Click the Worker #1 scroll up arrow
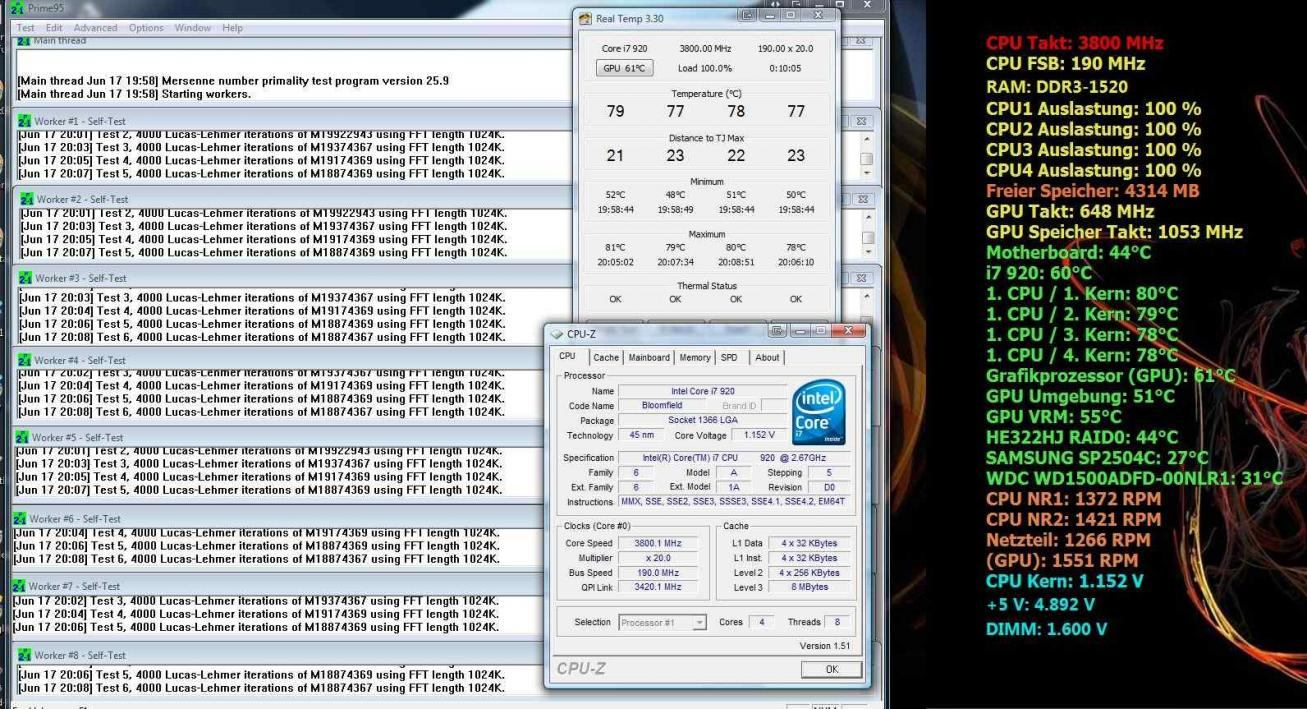The height and width of the screenshot is (709, 1307). 867,138
